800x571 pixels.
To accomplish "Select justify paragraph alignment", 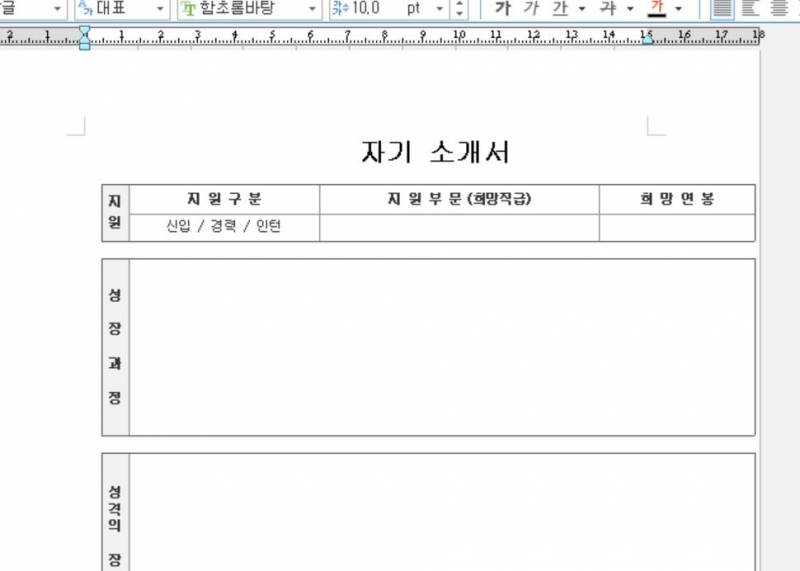I will click(x=722, y=8).
